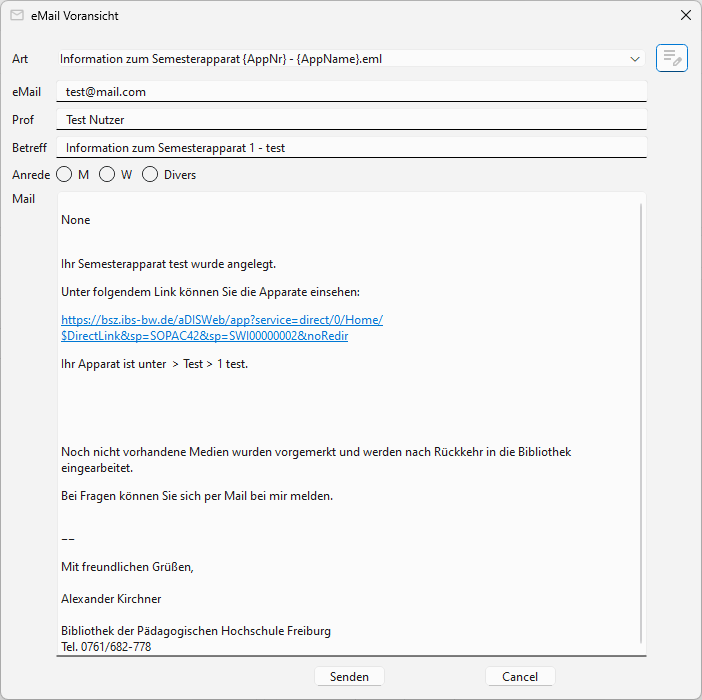The height and width of the screenshot is (700, 702).
Task: Close the eMail Voransicht window
Action: click(x=685, y=16)
